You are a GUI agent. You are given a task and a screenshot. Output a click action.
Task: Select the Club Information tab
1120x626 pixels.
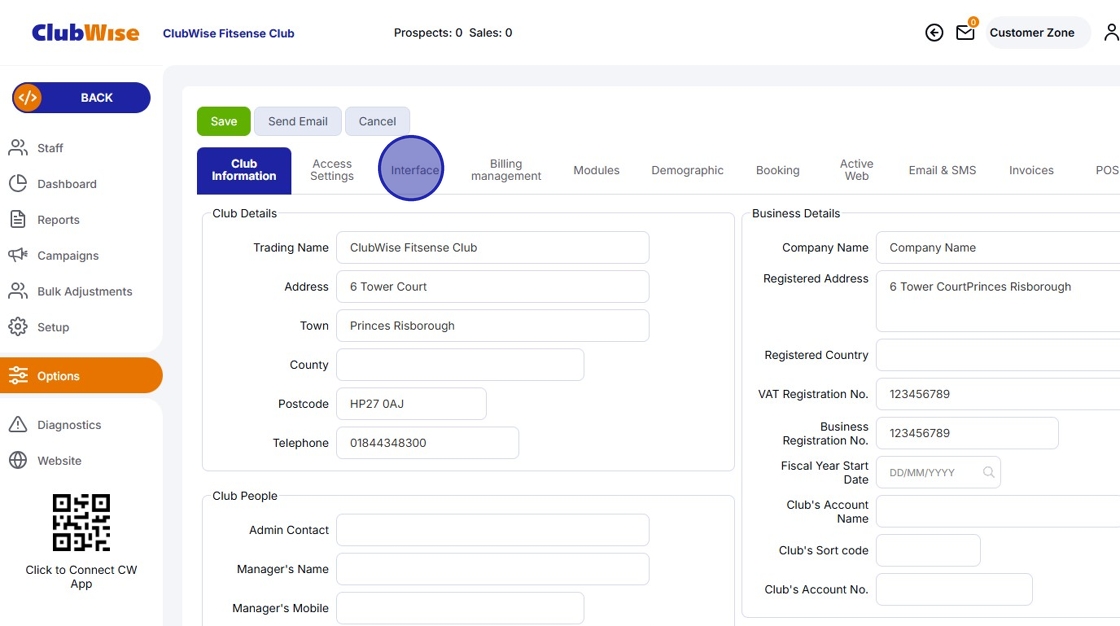coord(244,170)
